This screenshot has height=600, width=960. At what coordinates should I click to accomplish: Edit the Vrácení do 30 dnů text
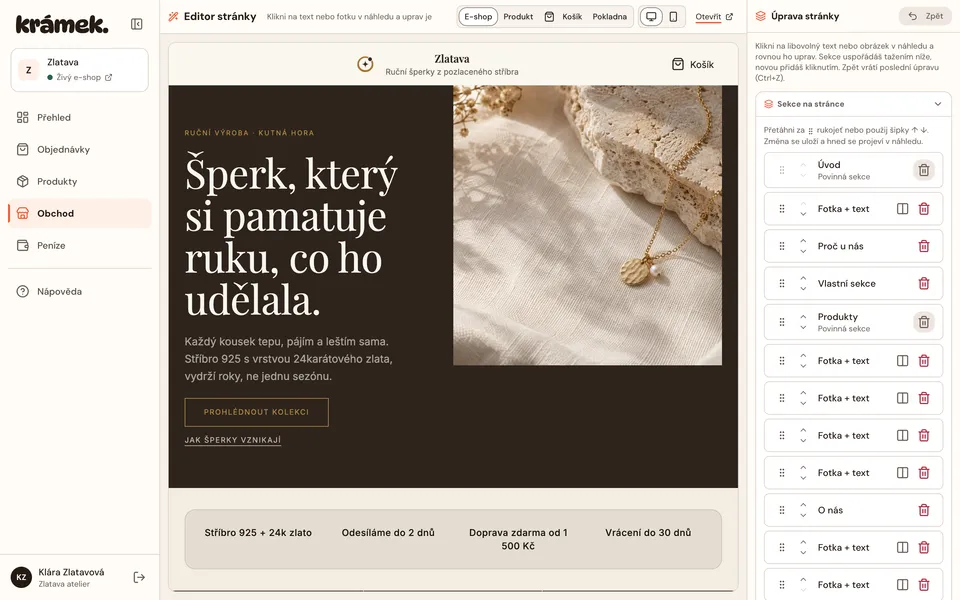648,533
